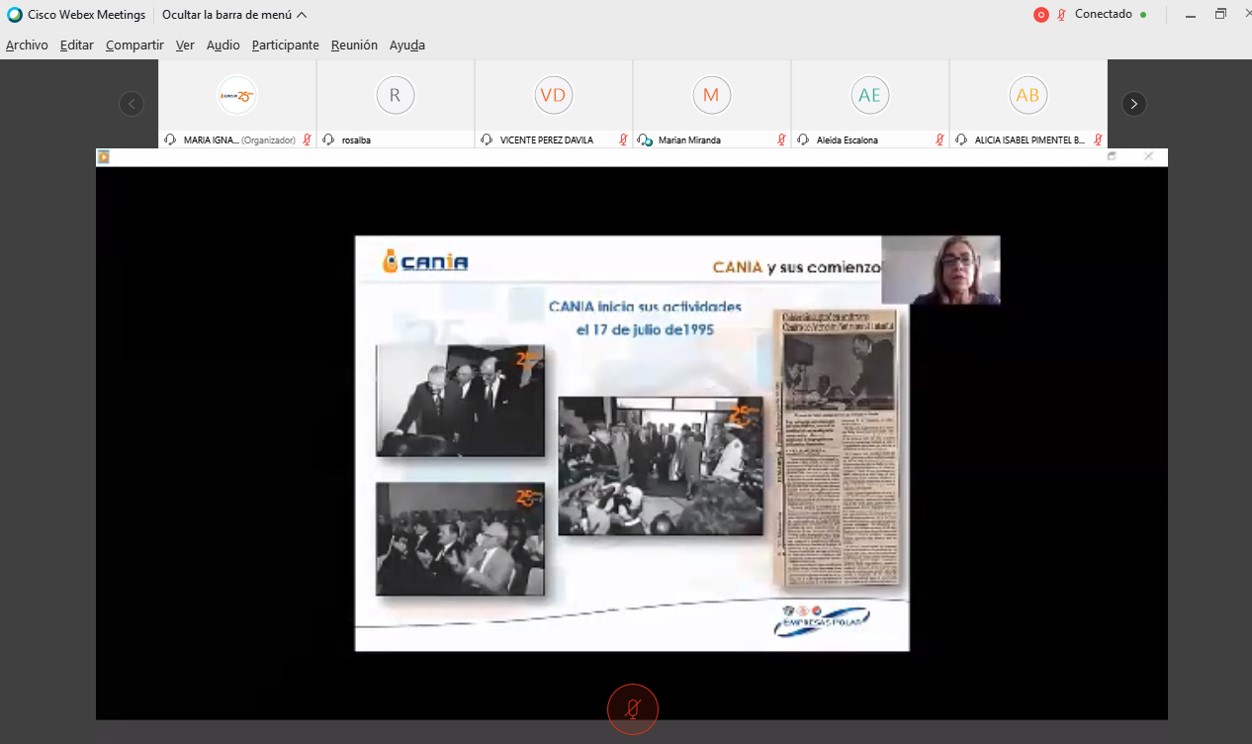Click the M avatar of Marian Miranda
1252x744 pixels.
[x=711, y=95]
